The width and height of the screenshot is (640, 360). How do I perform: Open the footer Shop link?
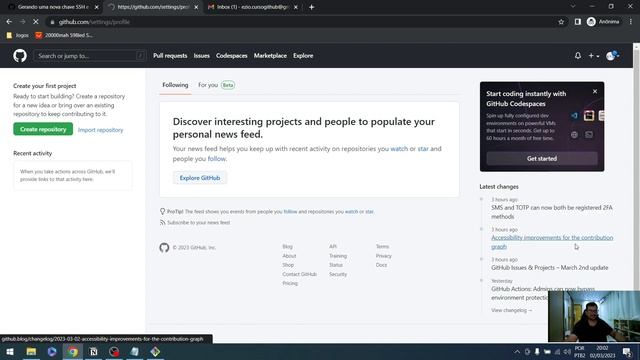pos(288,265)
